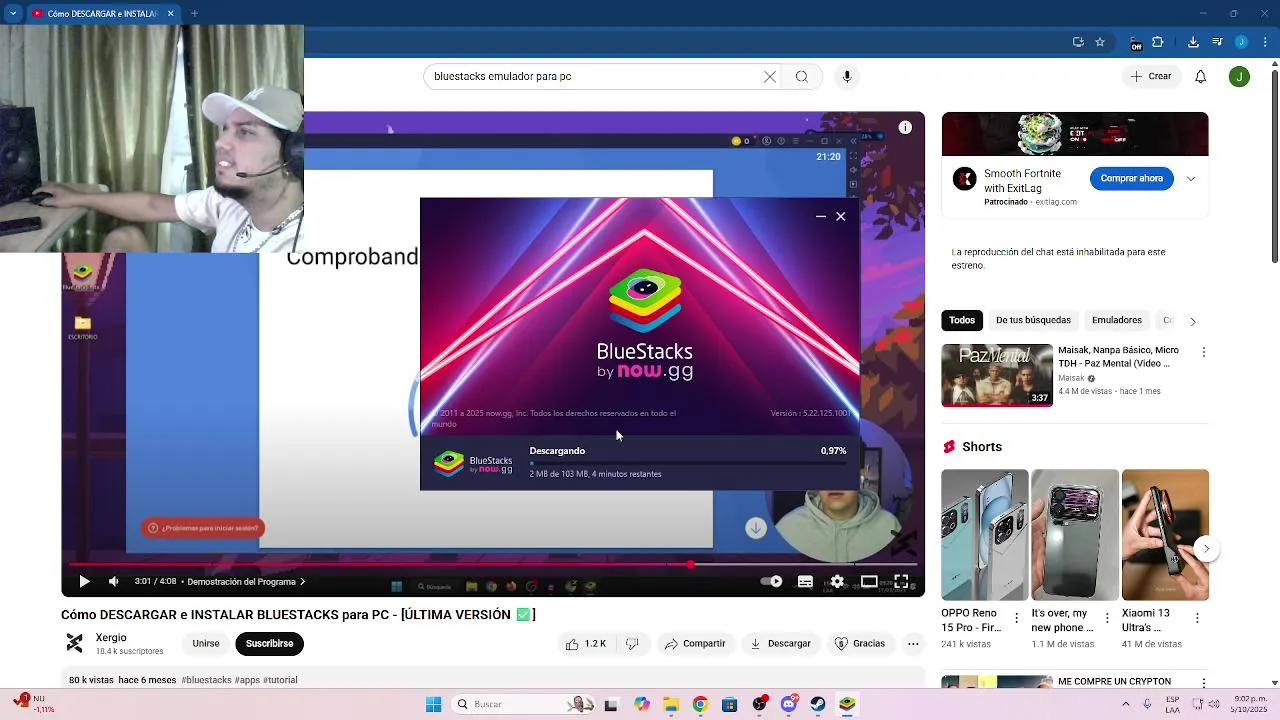Toggle video autoplay switch

click(x=771, y=581)
